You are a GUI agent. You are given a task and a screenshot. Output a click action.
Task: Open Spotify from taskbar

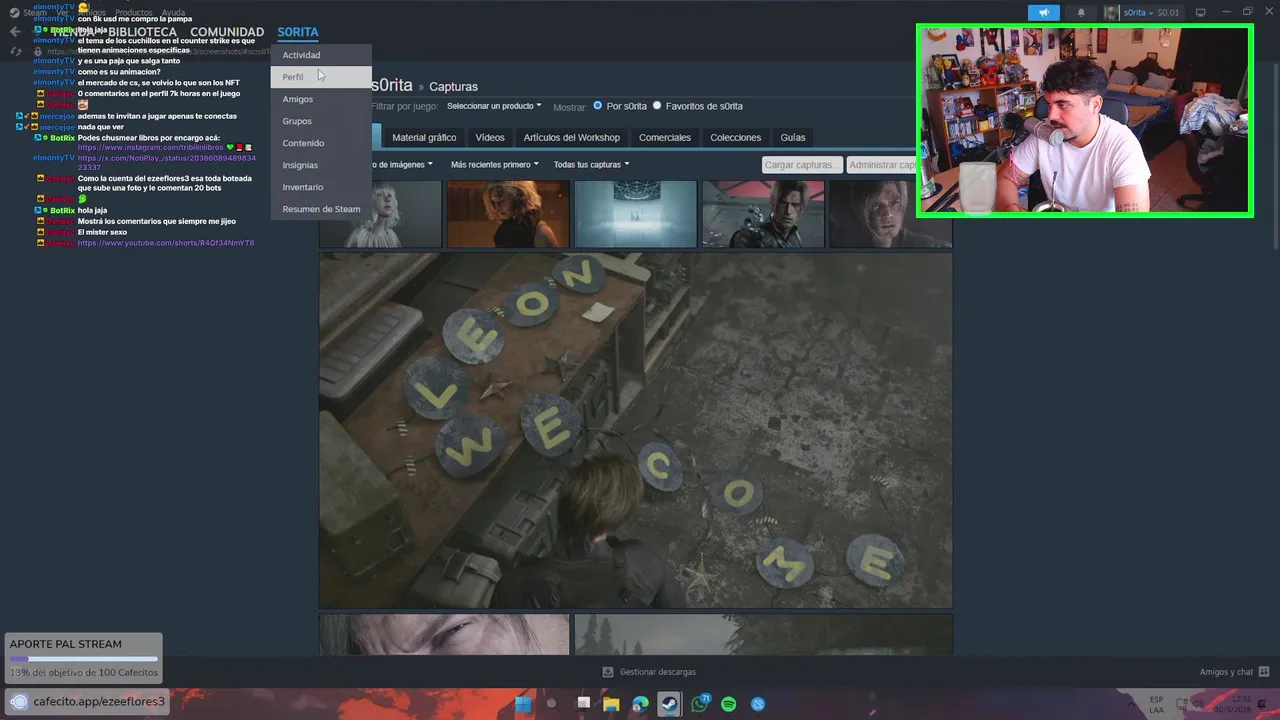click(729, 704)
